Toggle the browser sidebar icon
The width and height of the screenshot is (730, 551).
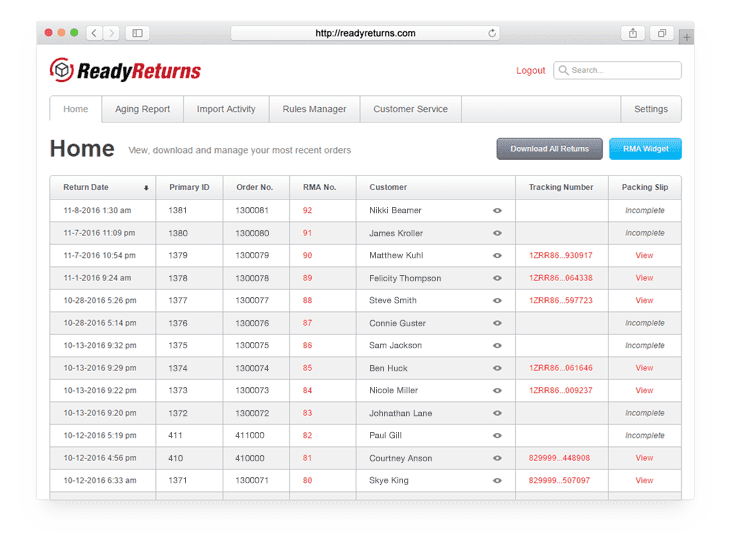click(x=137, y=33)
